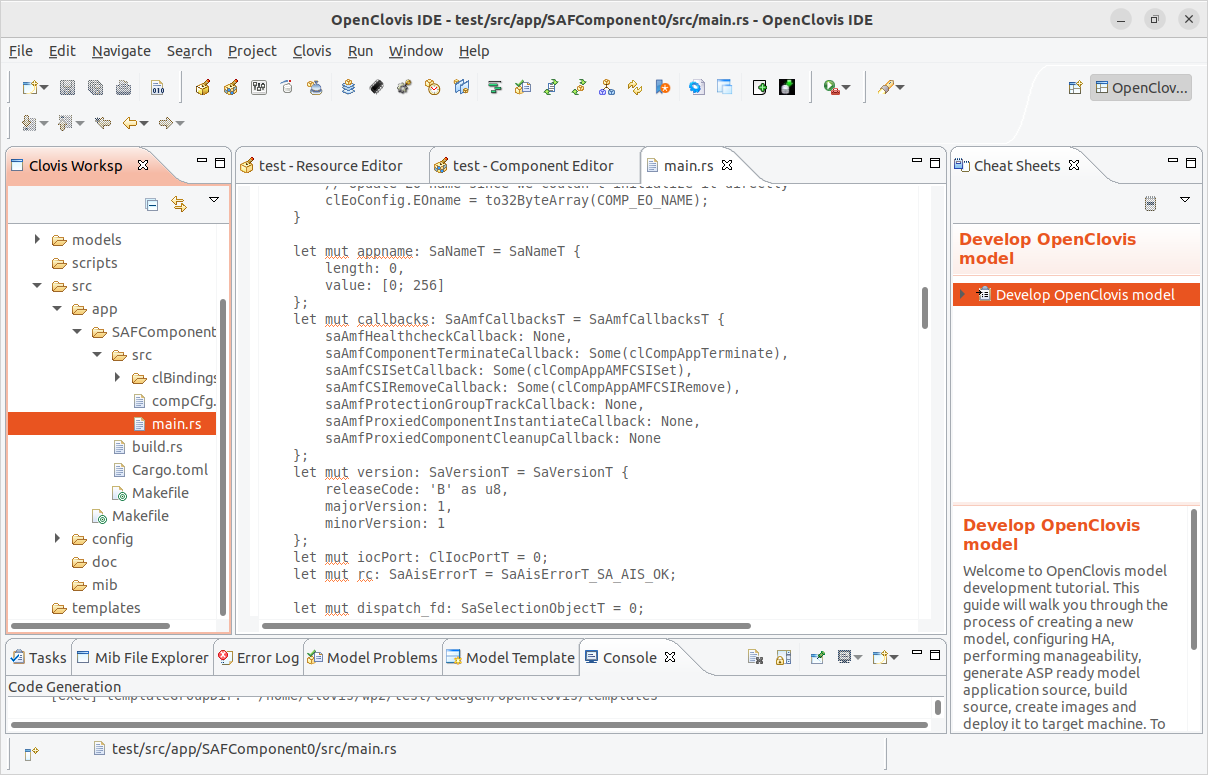1208x775 pixels.
Task: Expand Develop OpenClovis model cheat sheet item
Action: click(x=962, y=295)
